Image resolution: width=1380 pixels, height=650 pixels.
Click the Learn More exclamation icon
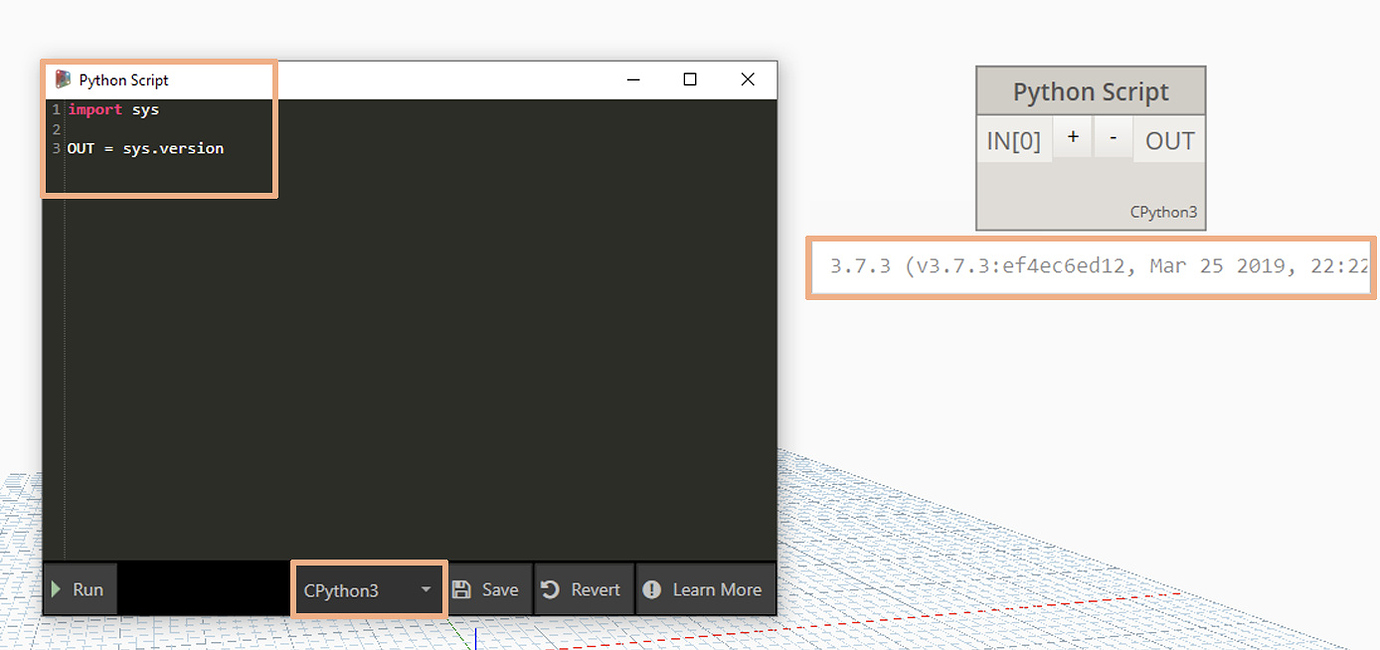[x=652, y=589]
